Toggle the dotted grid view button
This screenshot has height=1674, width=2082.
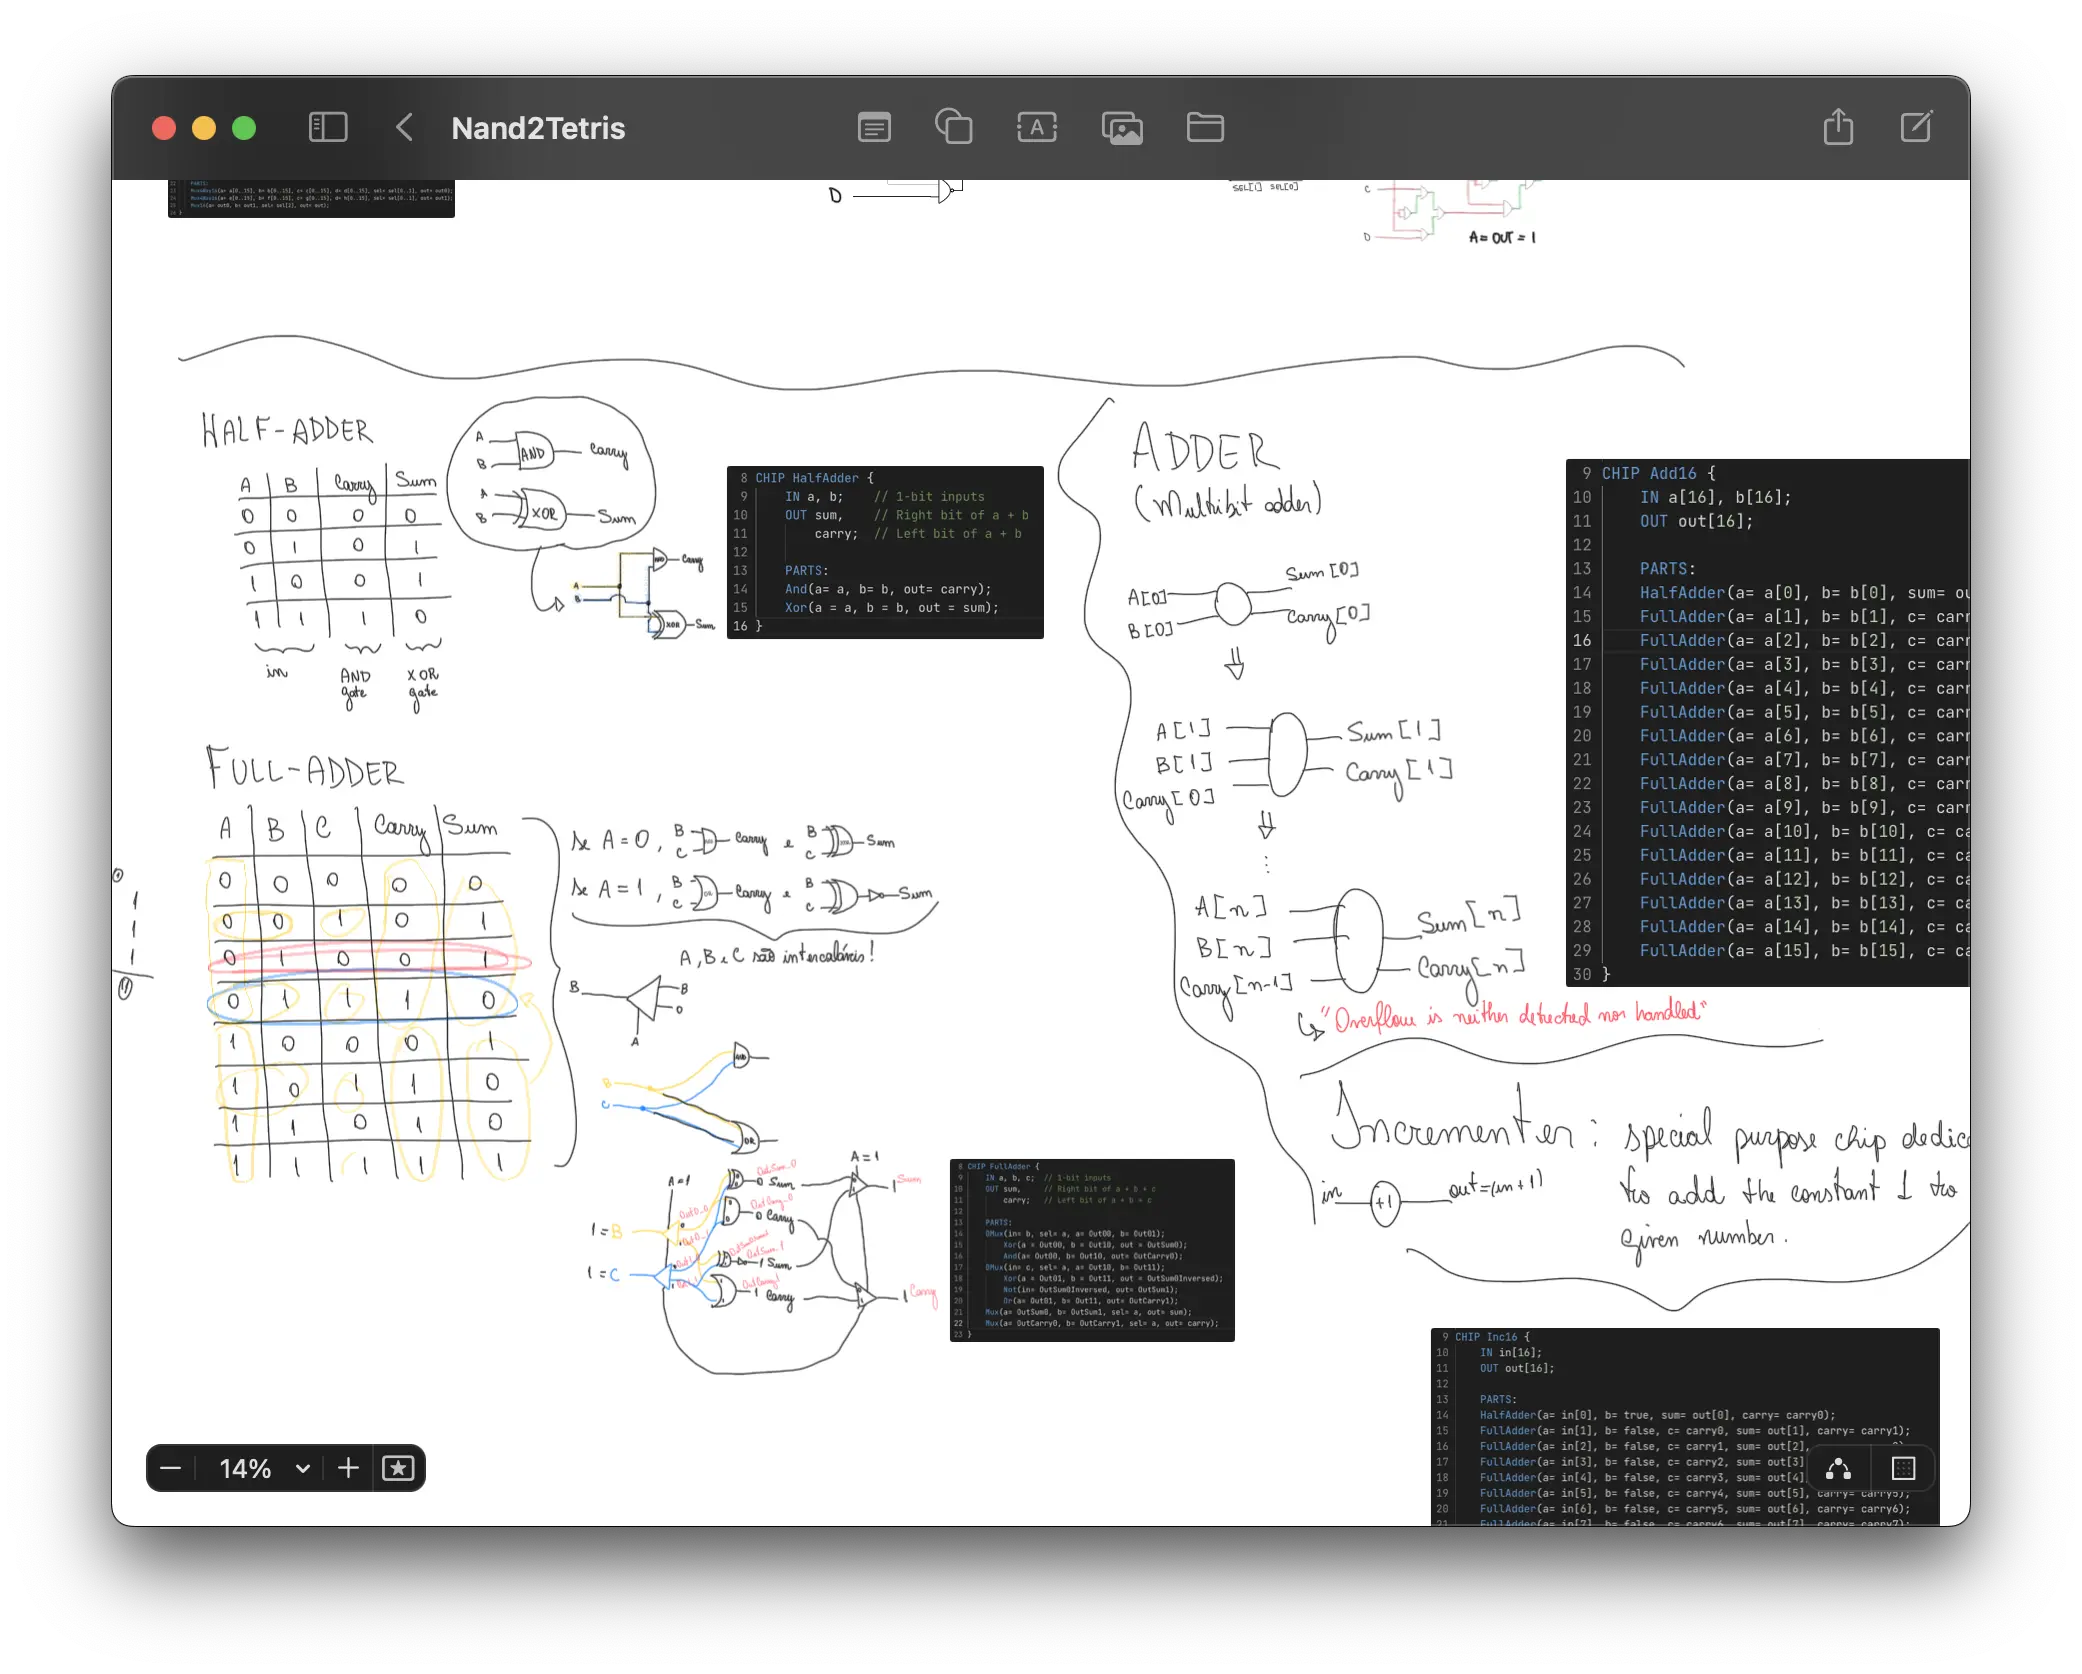(x=1902, y=1468)
